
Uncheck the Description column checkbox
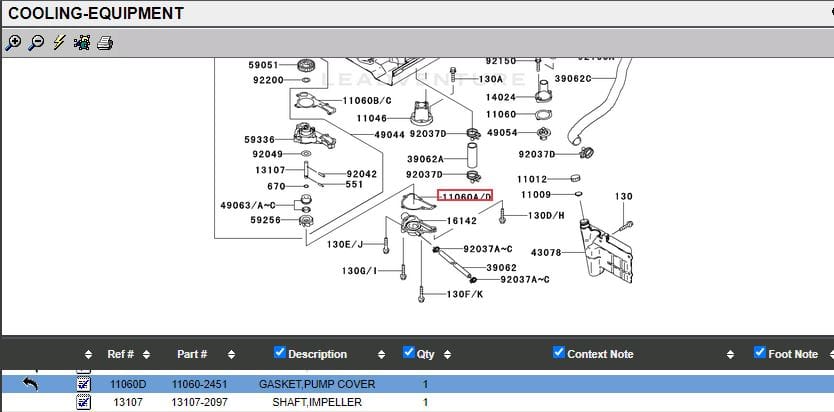point(280,353)
